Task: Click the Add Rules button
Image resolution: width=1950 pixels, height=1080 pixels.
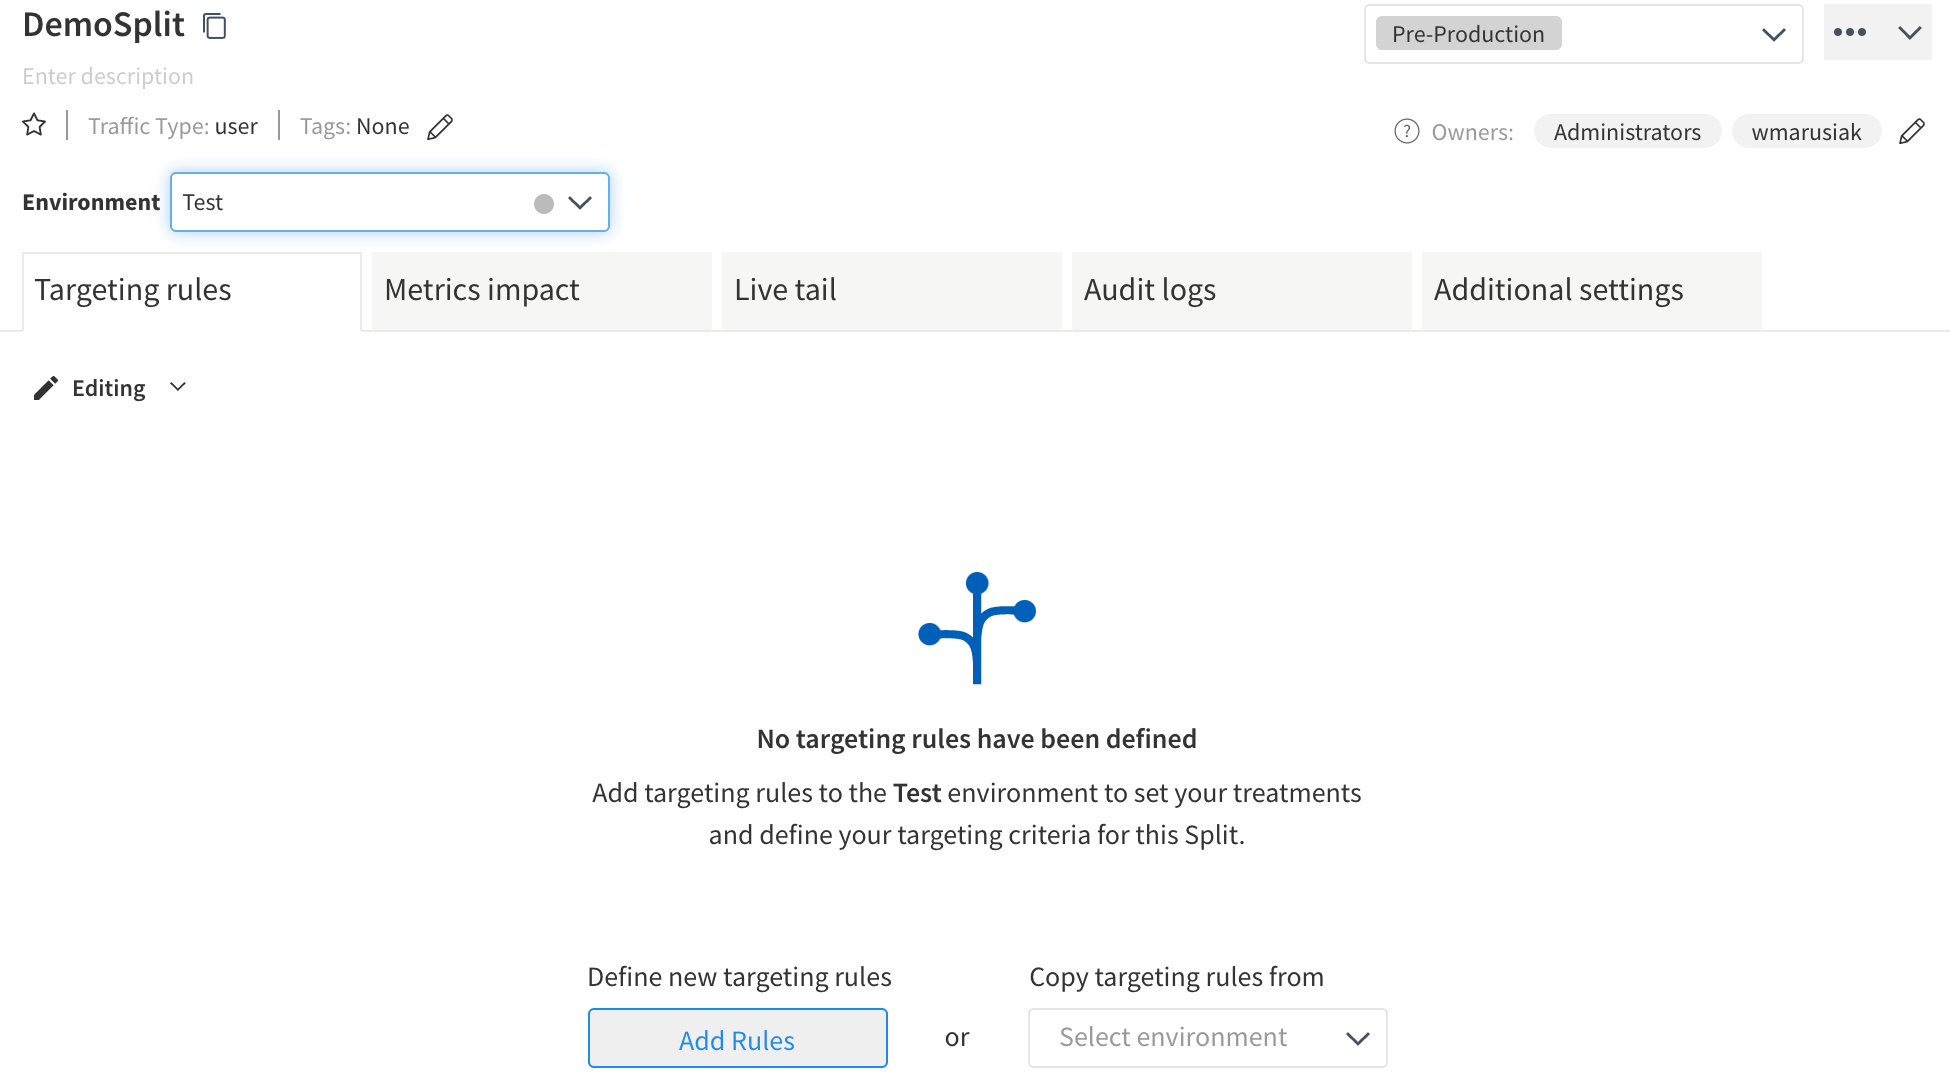Action: click(735, 1036)
